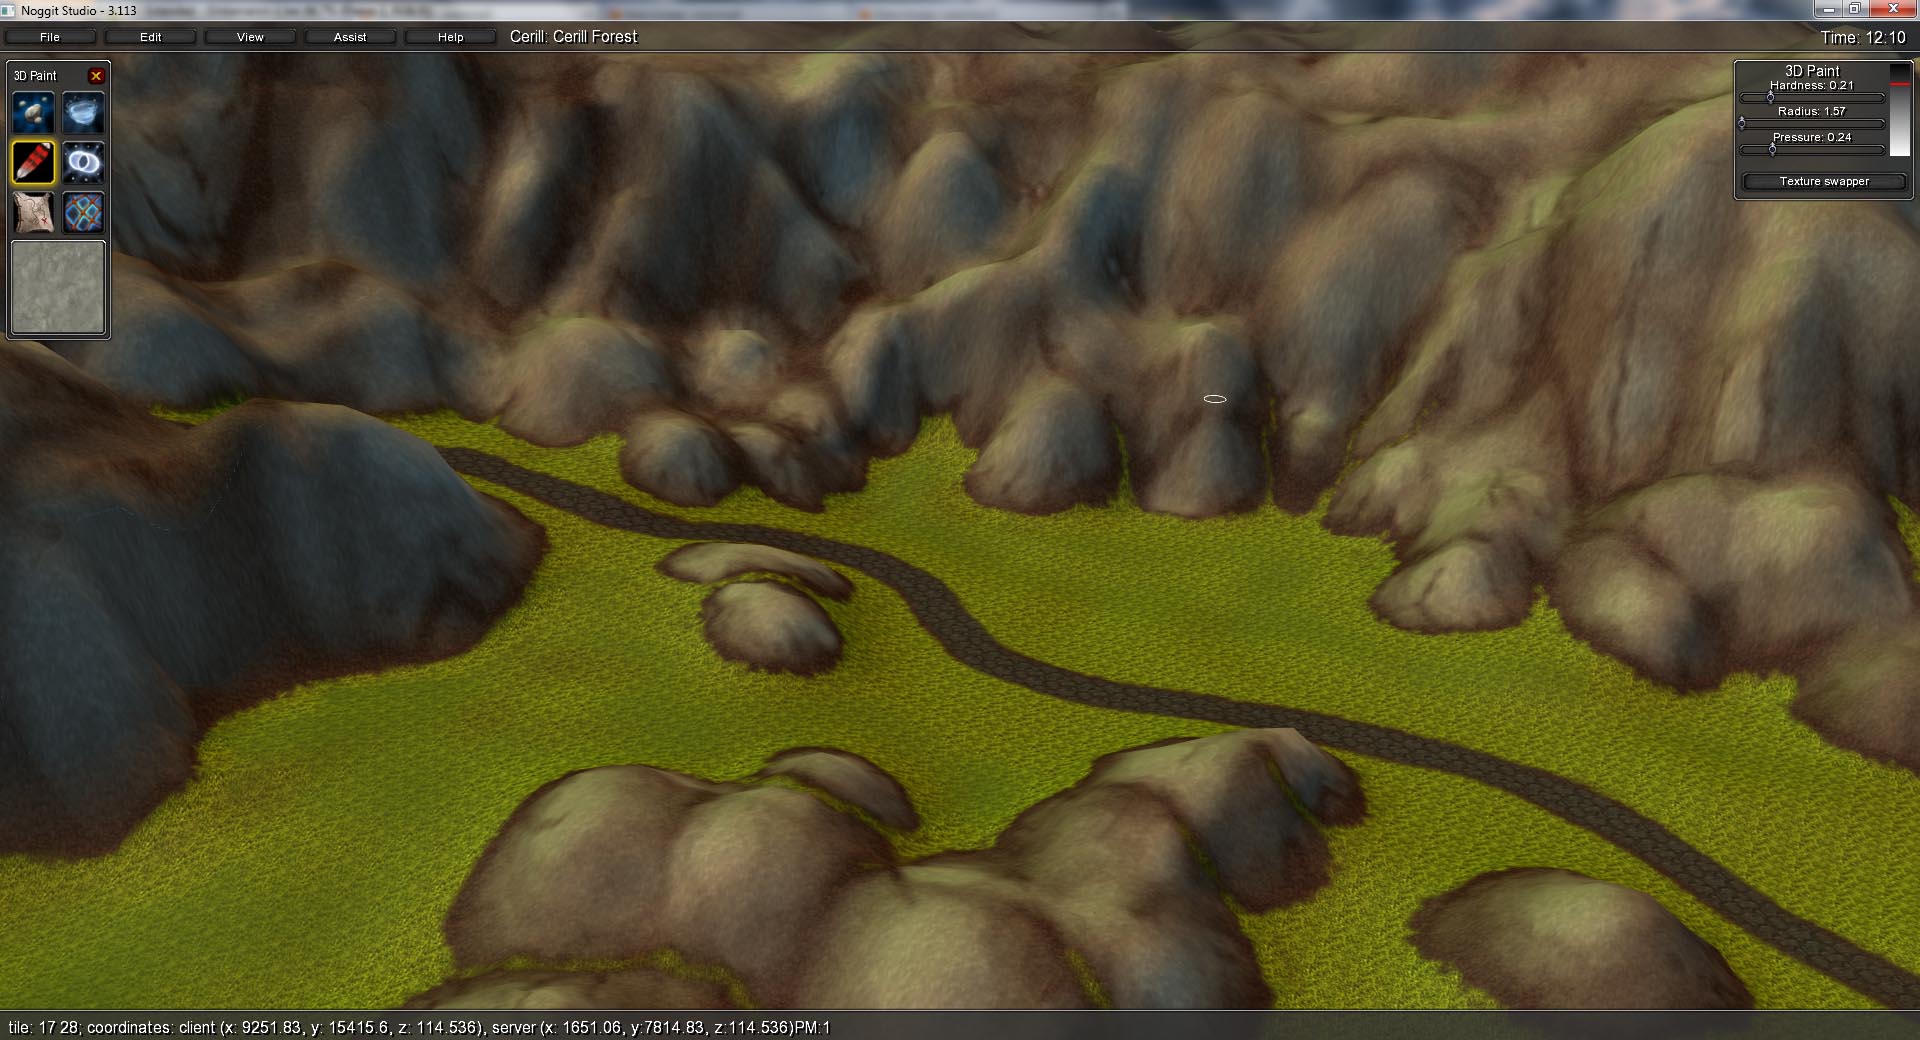Close the Noggit Studio window
The height and width of the screenshot is (1040, 1920).
tap(1893, 9)
